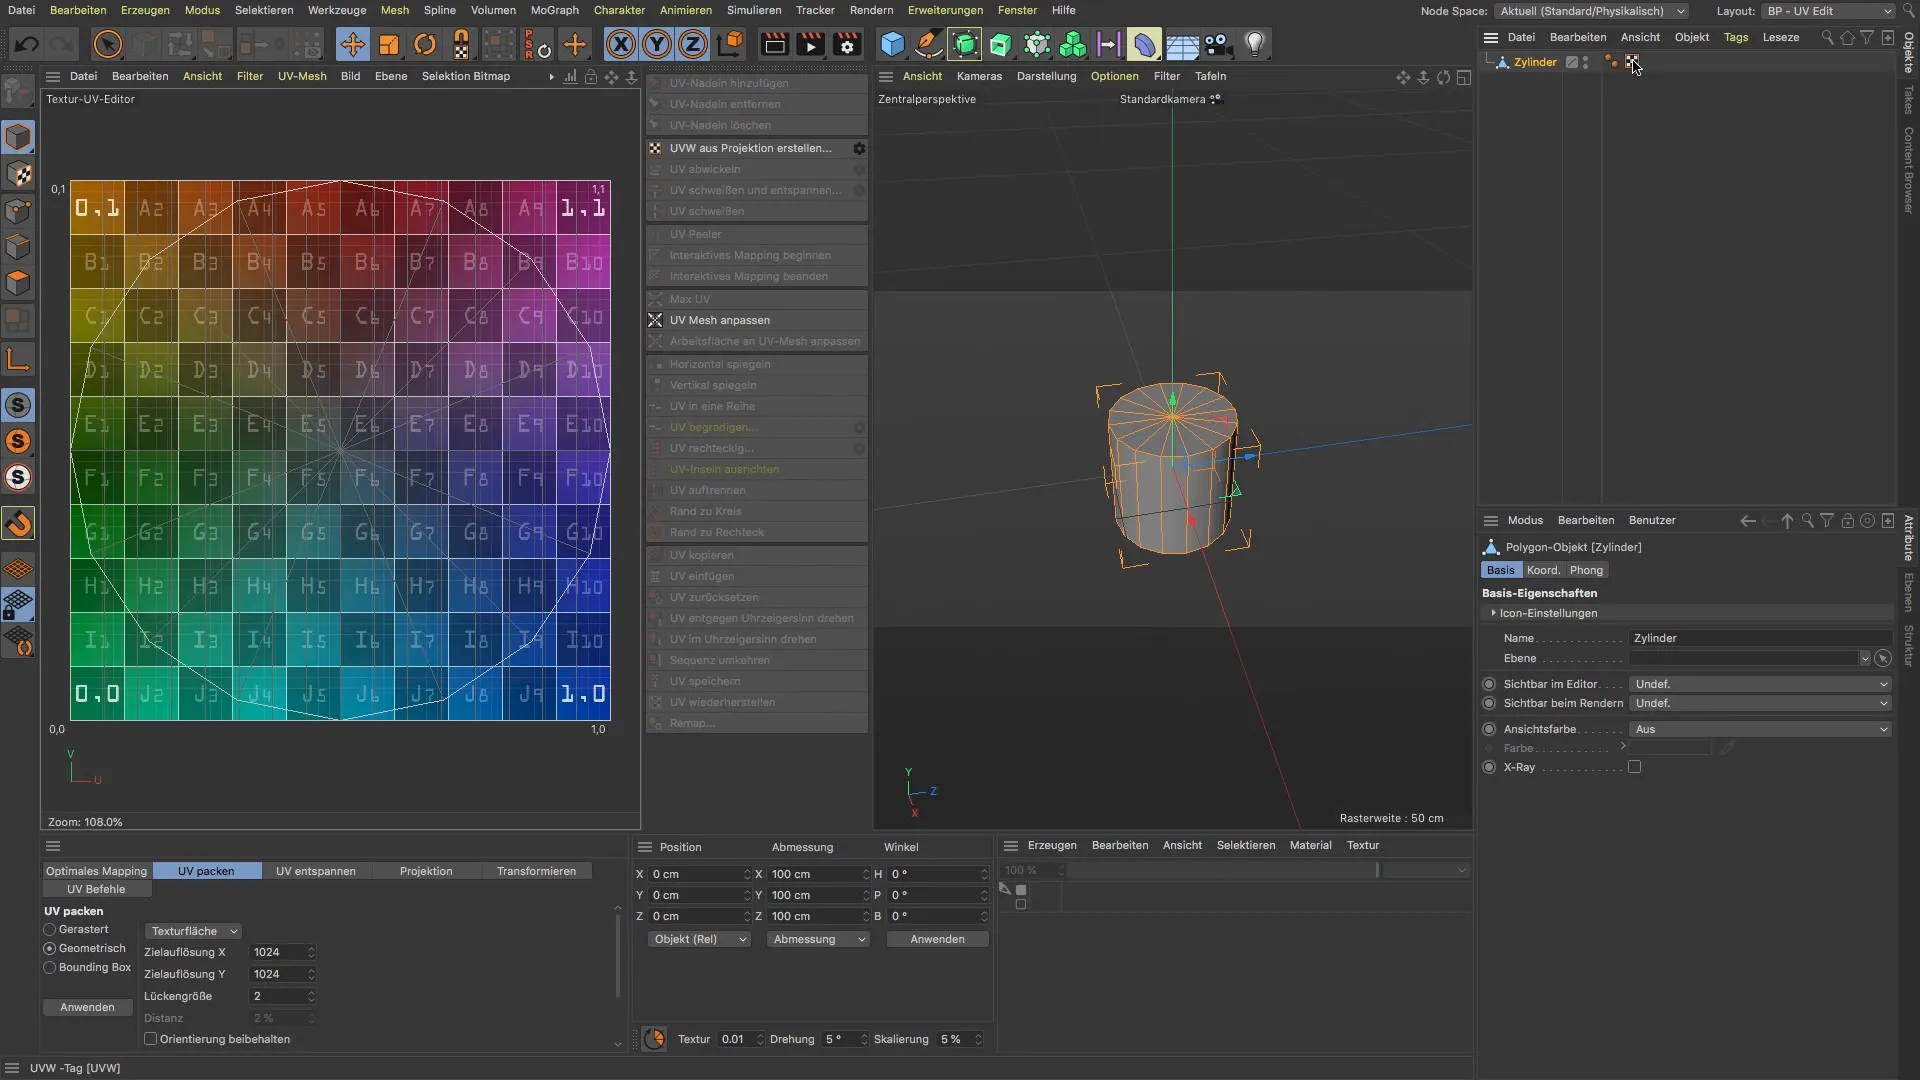Viewport: 1920px width, 1080px height.
Task: Add a cube primitive object
Action: pos(892,44)
